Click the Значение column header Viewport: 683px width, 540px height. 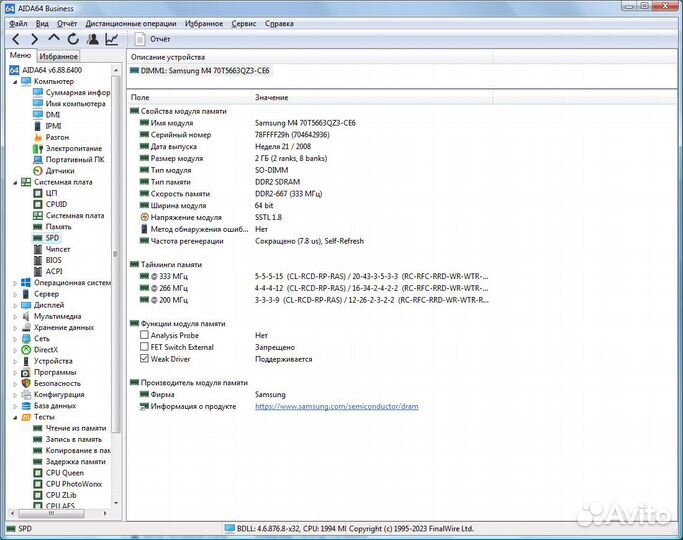click(372, 98)
